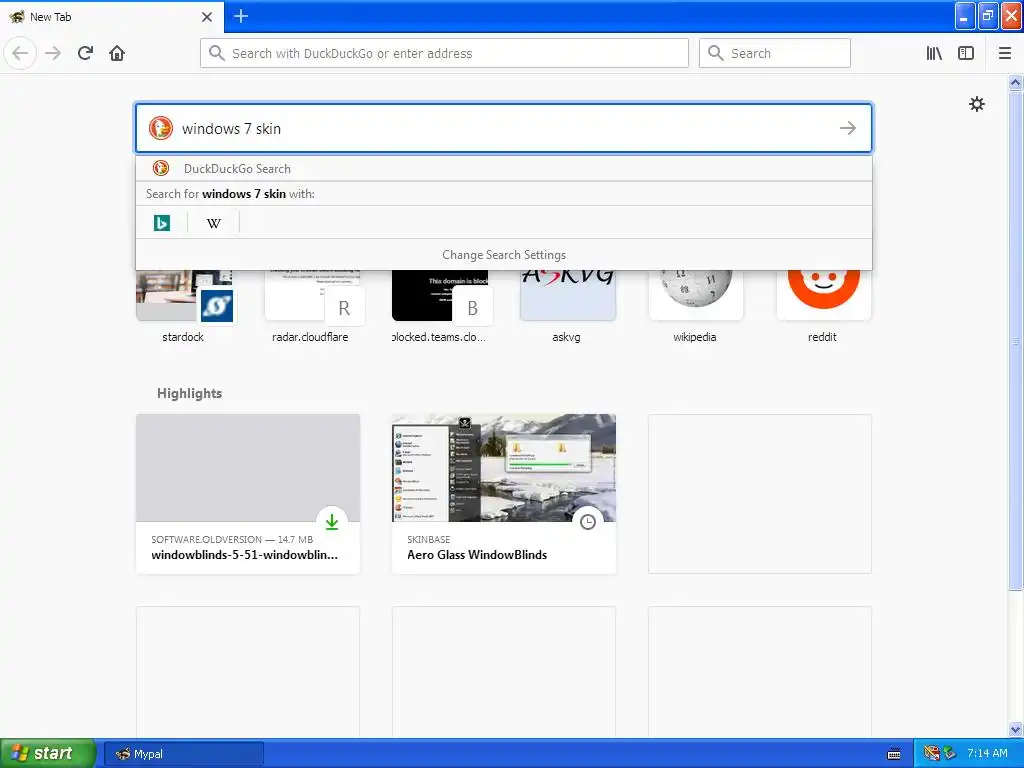Go back with the back arrow button
This screenshot has width=1024, height=768.
click(20, 53)
